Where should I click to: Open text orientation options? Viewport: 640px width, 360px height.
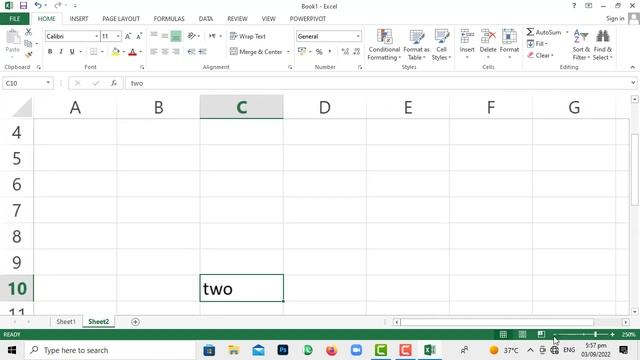tap(191, 36)
